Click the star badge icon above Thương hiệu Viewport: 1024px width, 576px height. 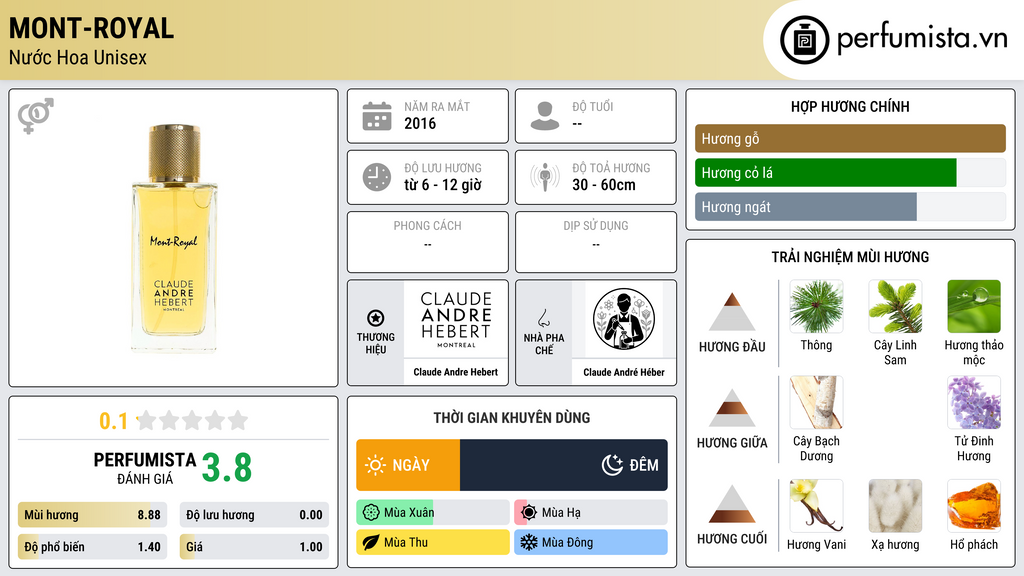[376, 318]
